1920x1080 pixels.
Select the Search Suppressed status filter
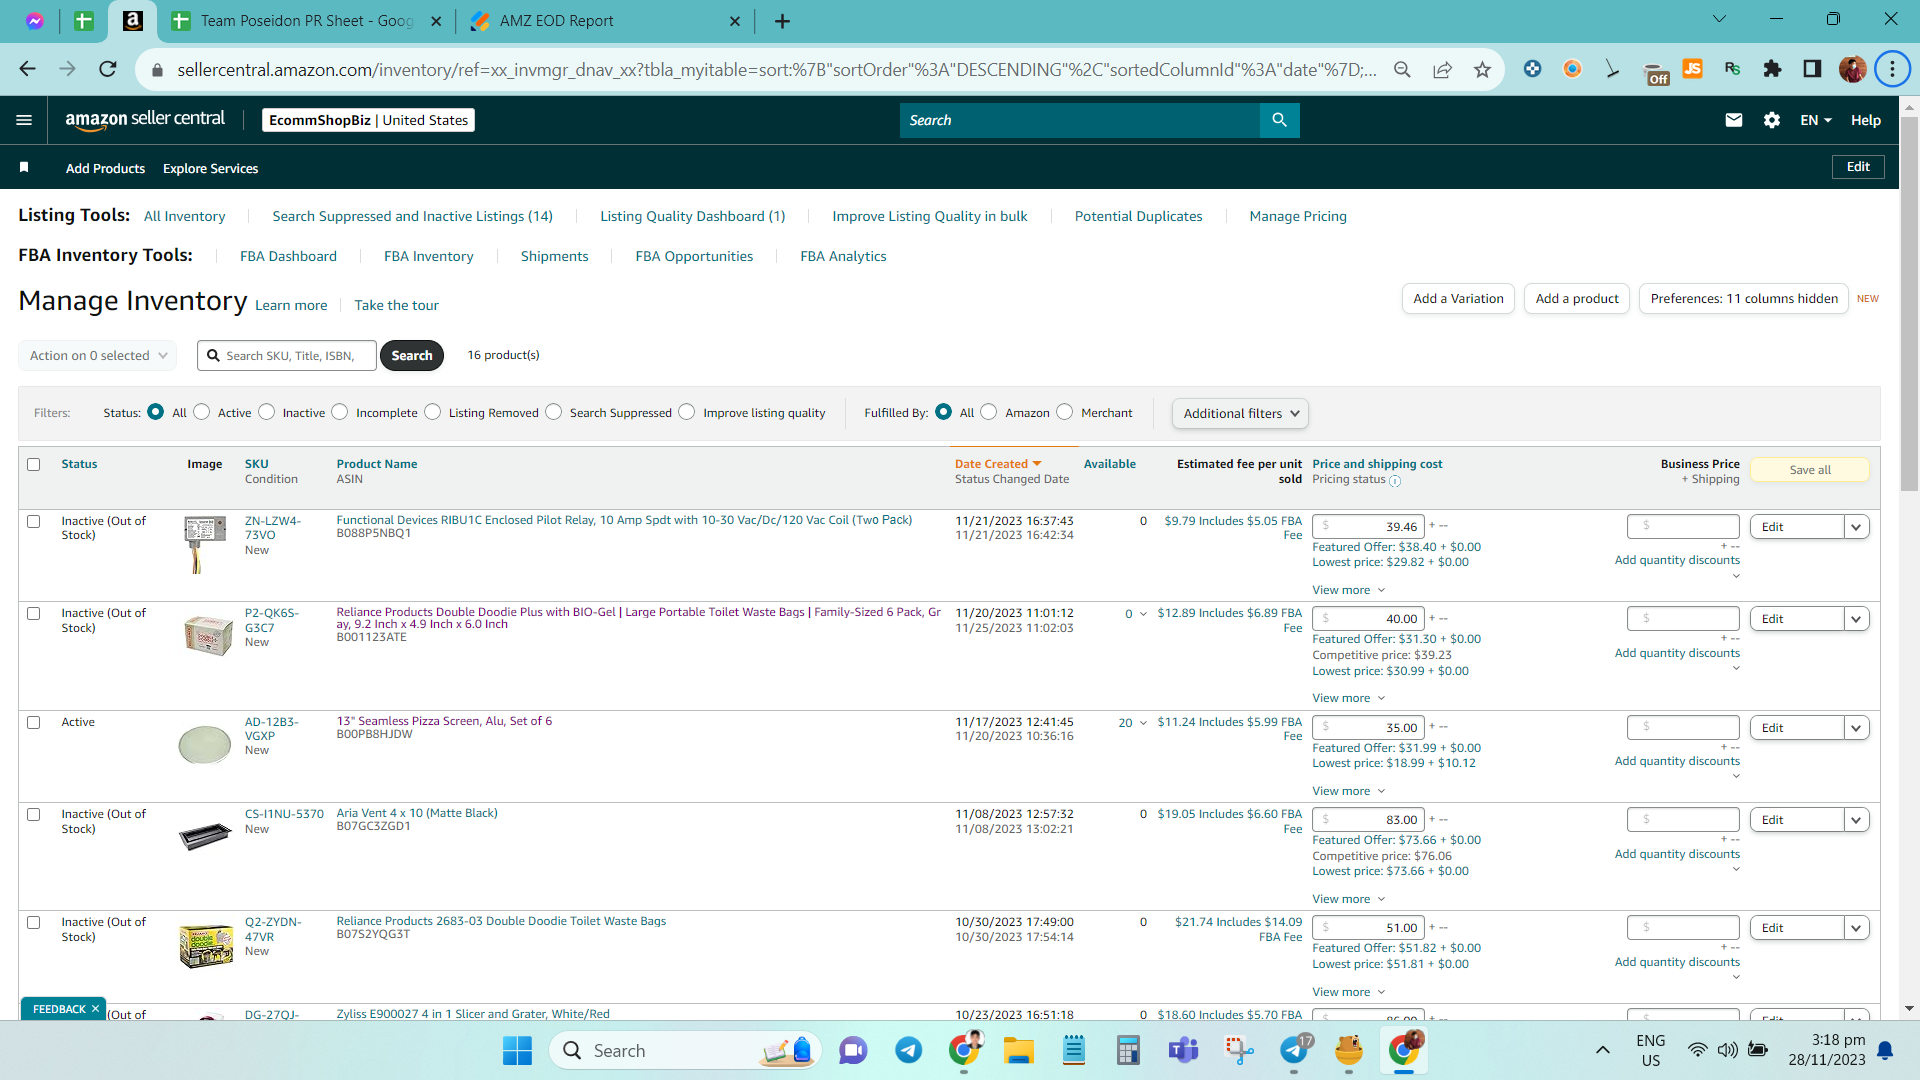[x=554, y=412]
